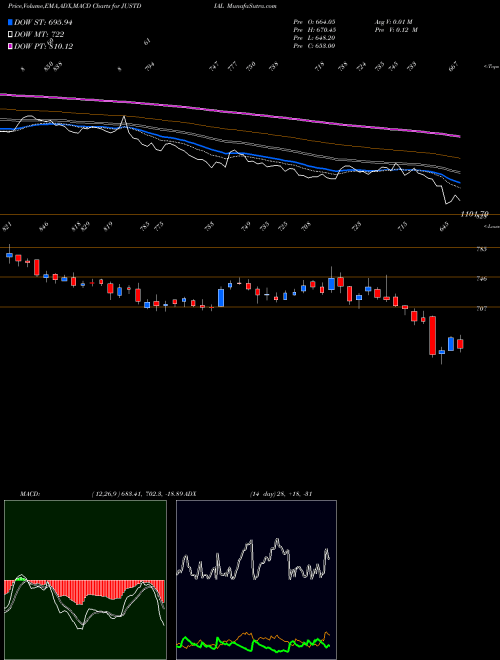Click the 'Pre C: 653.00' close value
500x660 pixels.
click(x=314, y=46)
